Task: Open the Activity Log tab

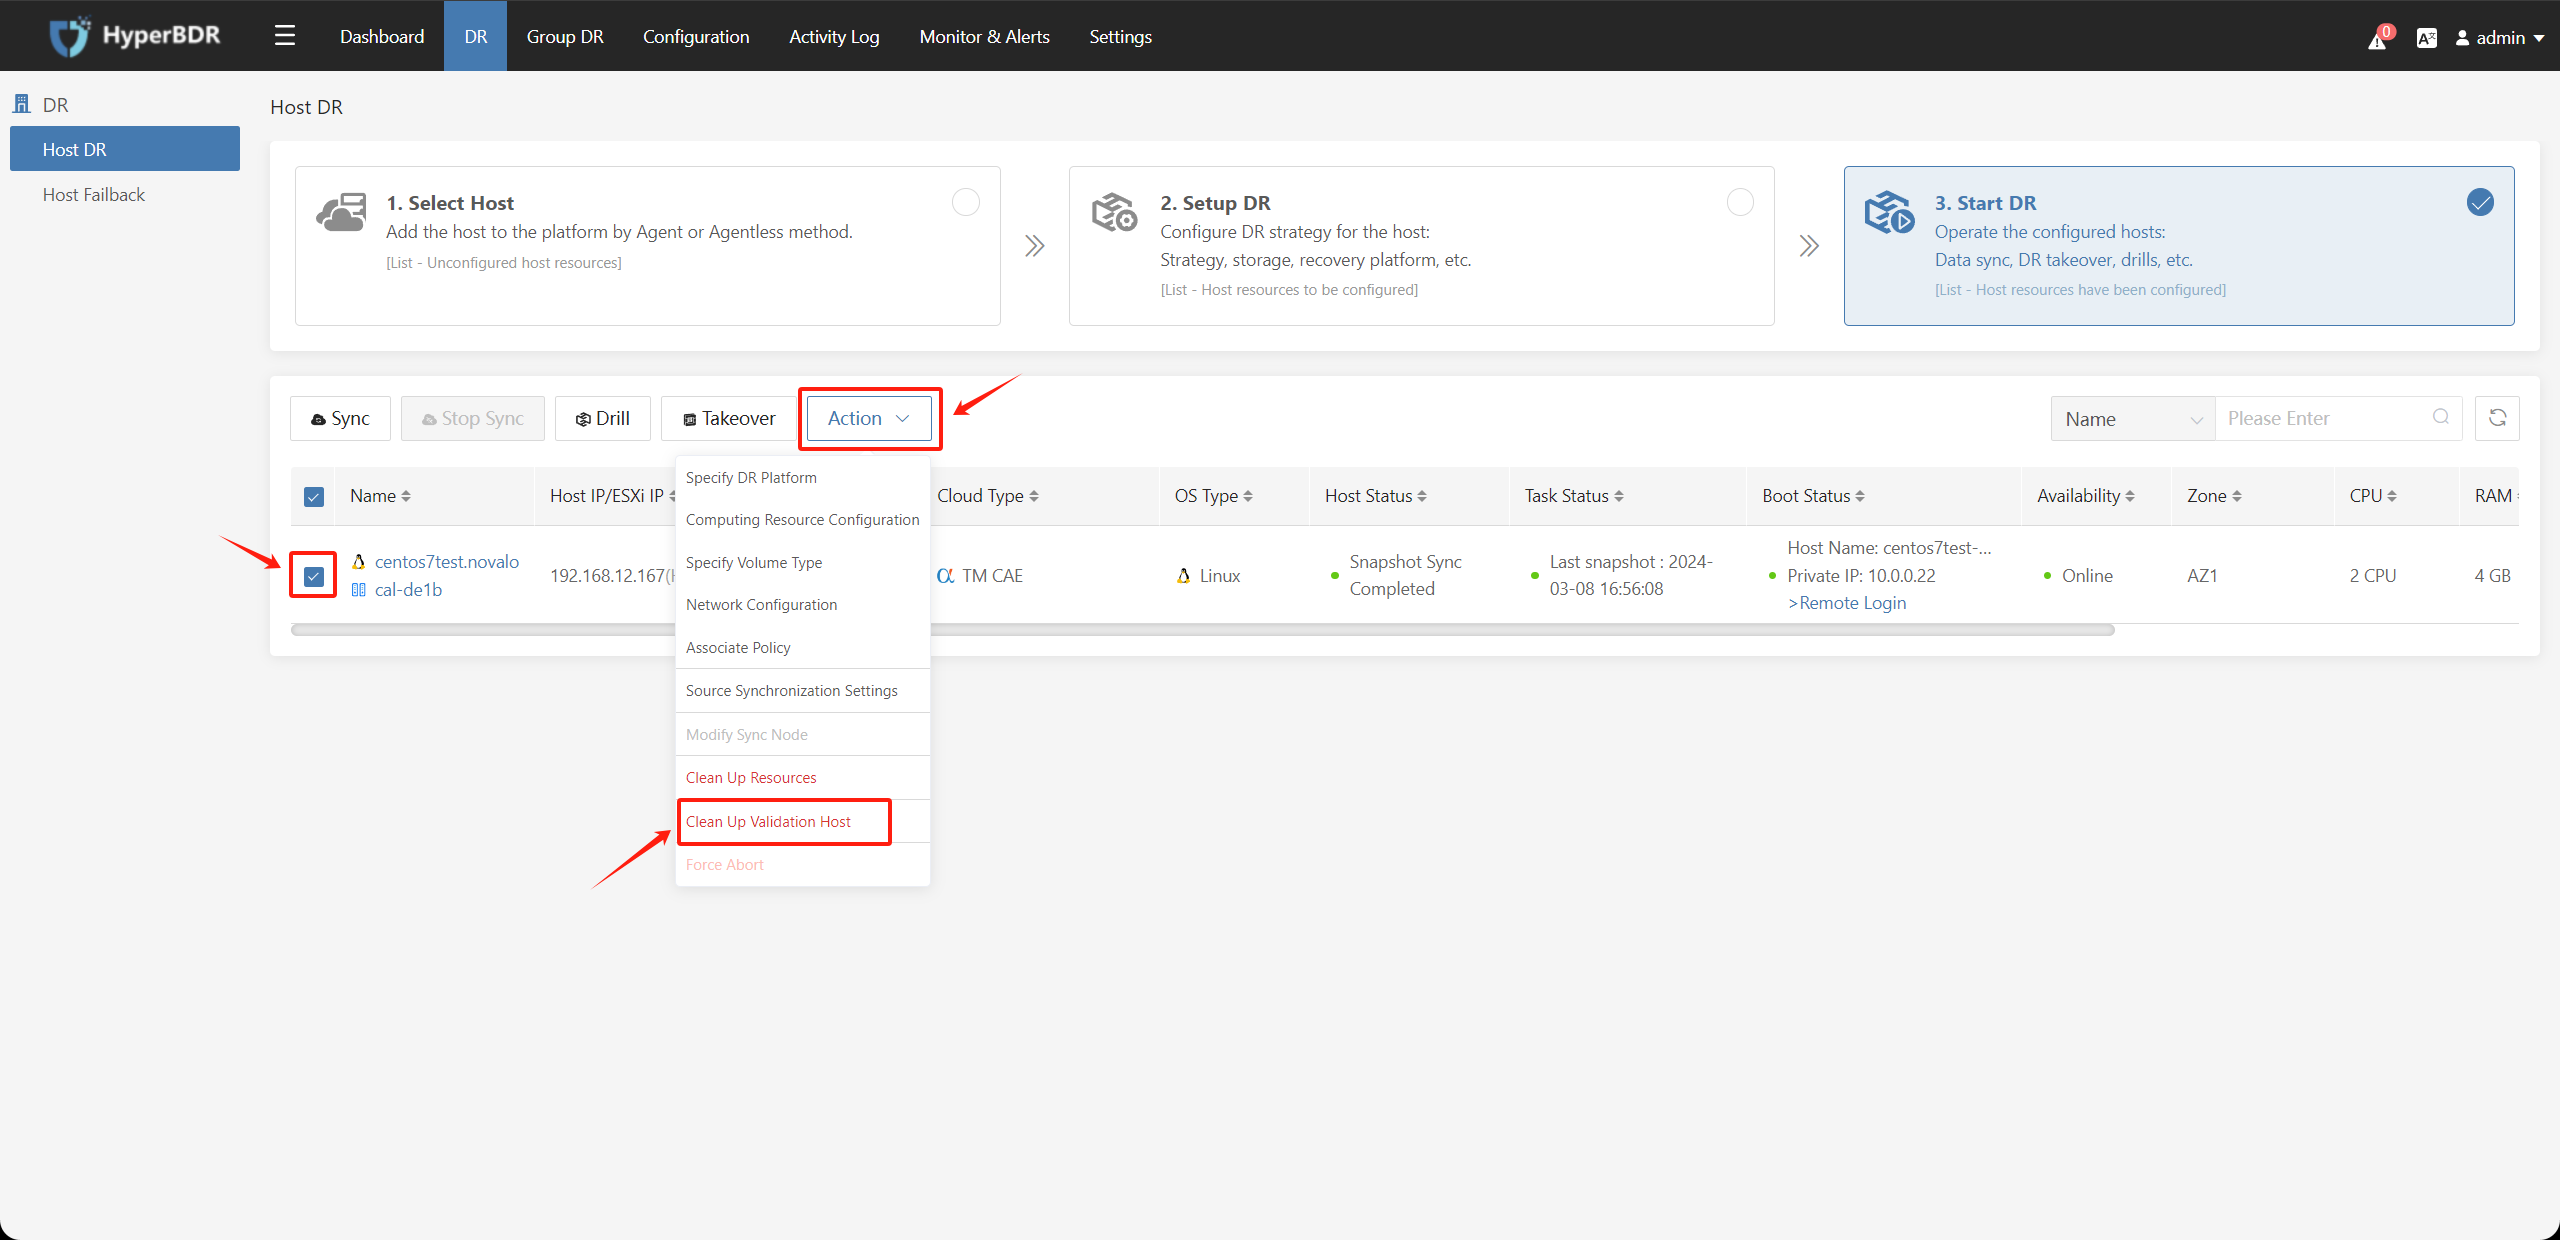Action: point(834,36)
